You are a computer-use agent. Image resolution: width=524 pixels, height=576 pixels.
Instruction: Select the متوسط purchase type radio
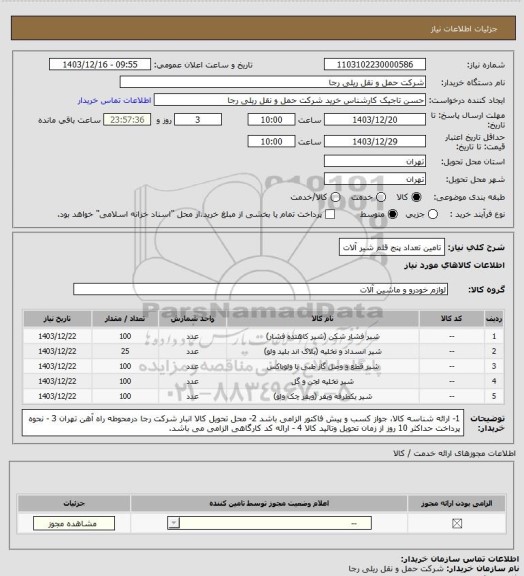(x=393, y=214)
